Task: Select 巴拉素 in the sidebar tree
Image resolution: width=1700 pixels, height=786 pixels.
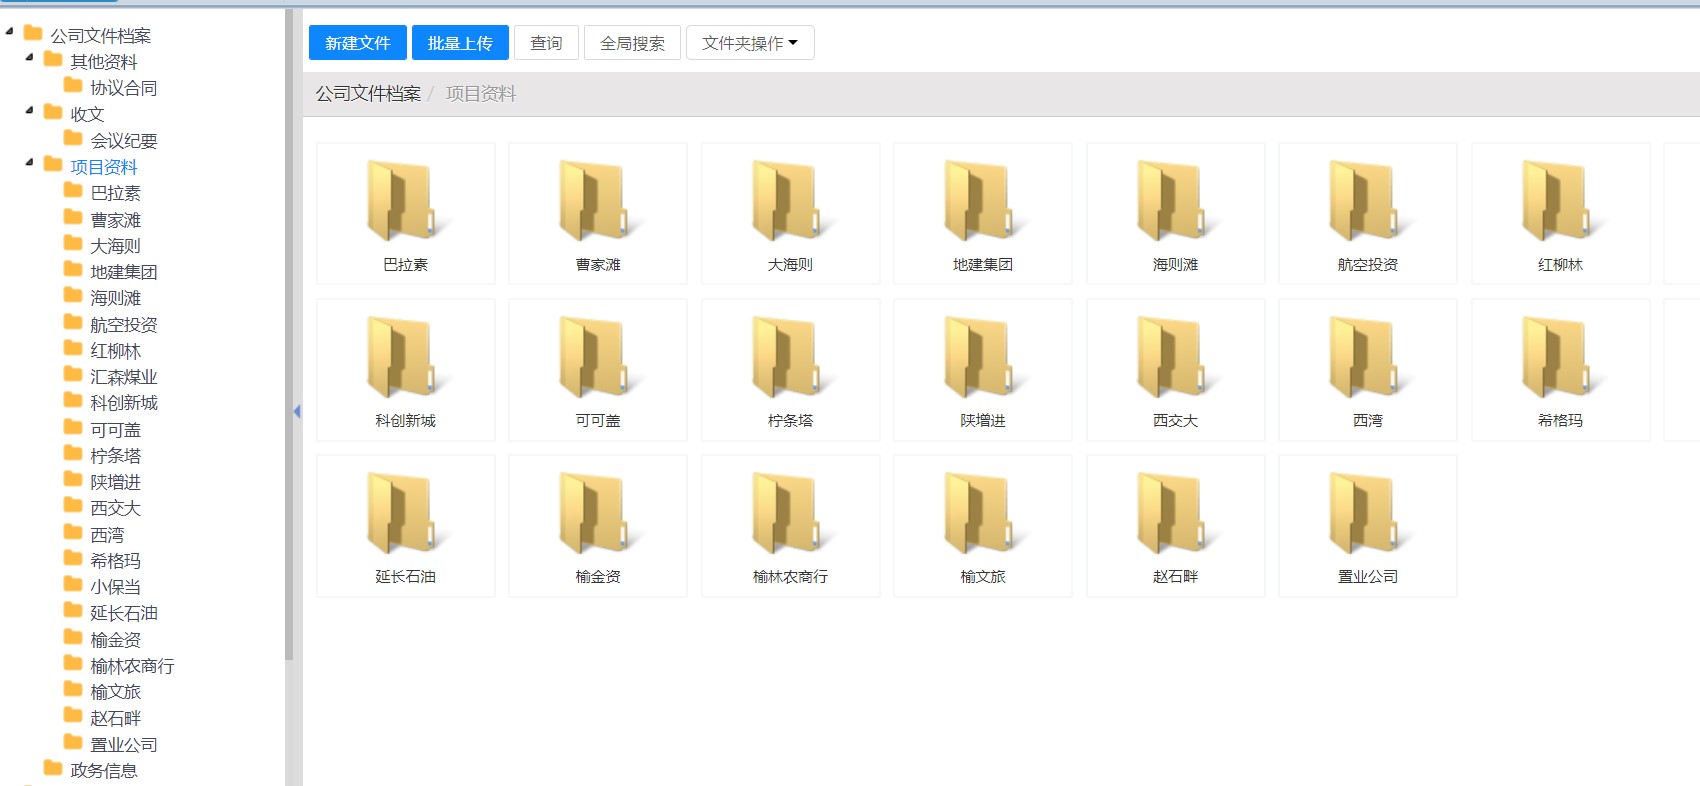Action: point(116,193)
